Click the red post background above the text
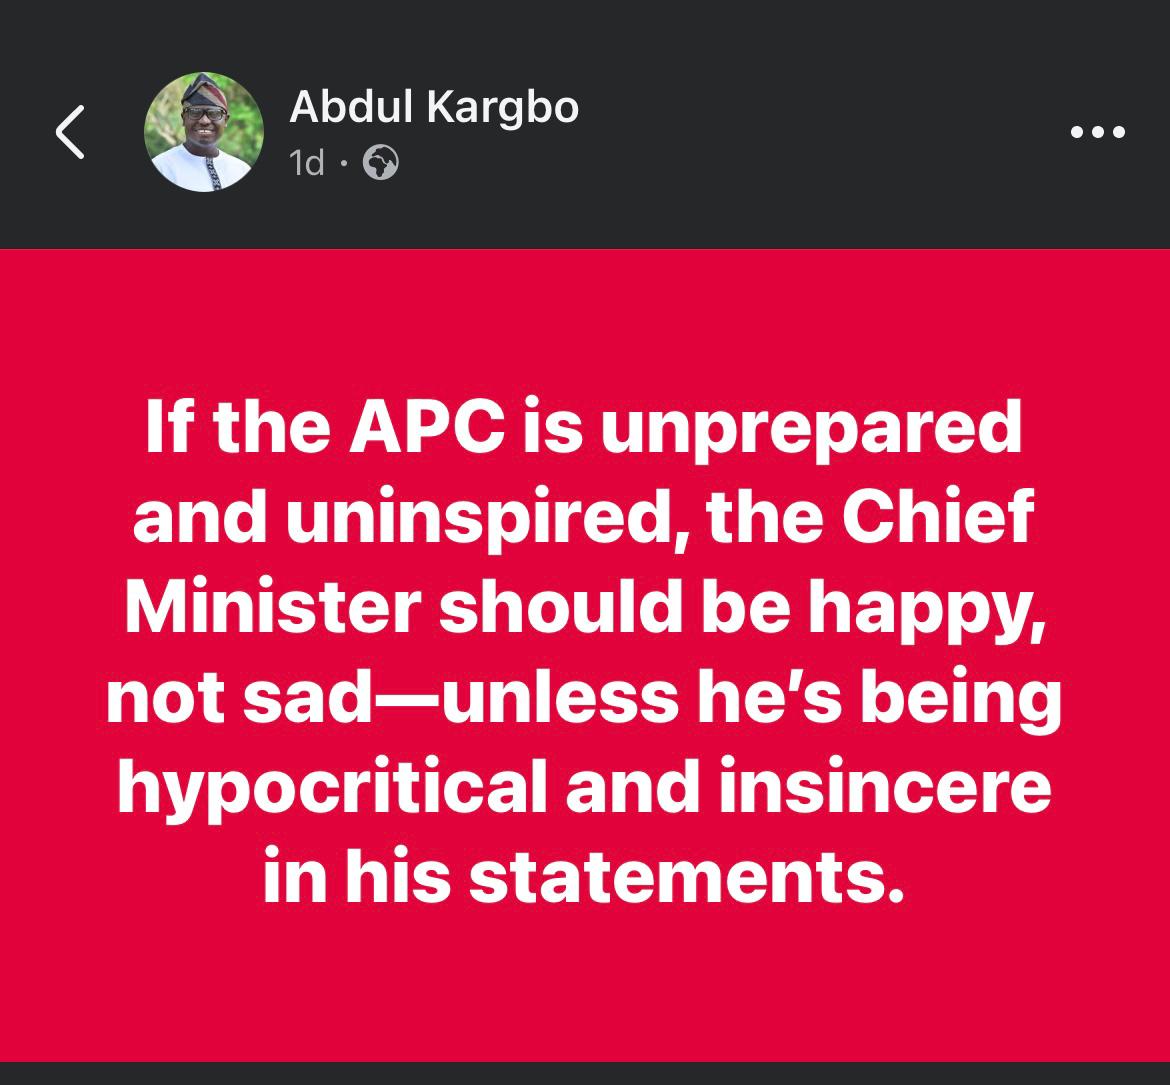The width and height of the screenshot is (1170, 1085). click(x=585, y=320)
